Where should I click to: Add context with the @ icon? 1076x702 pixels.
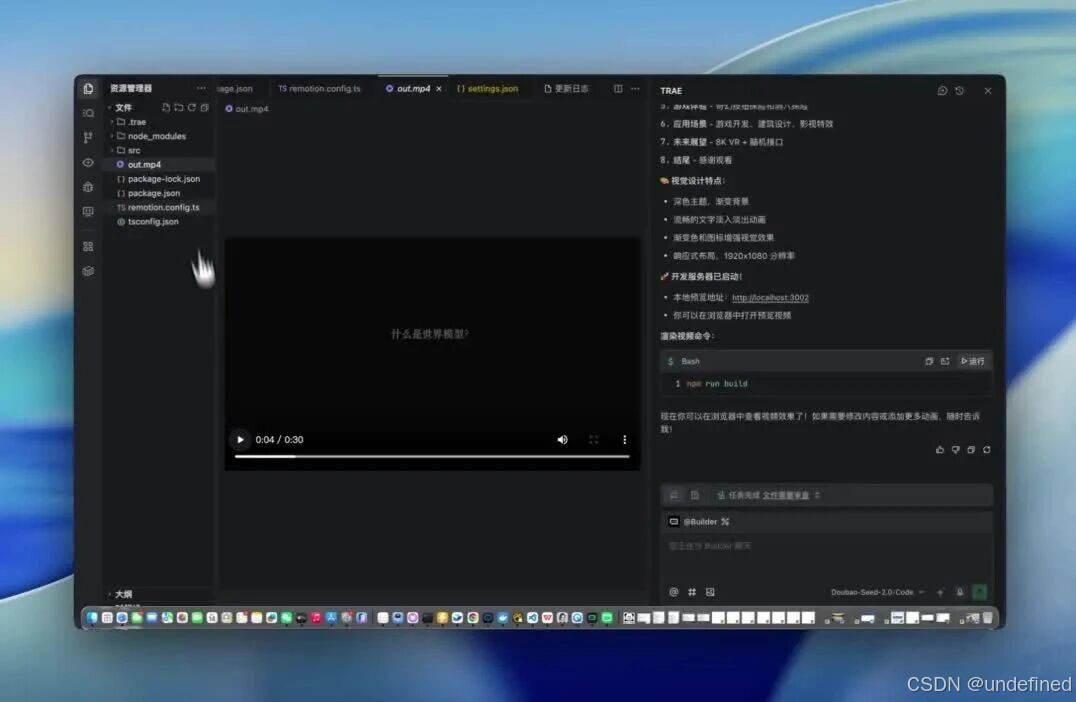[x=674, y=592]
